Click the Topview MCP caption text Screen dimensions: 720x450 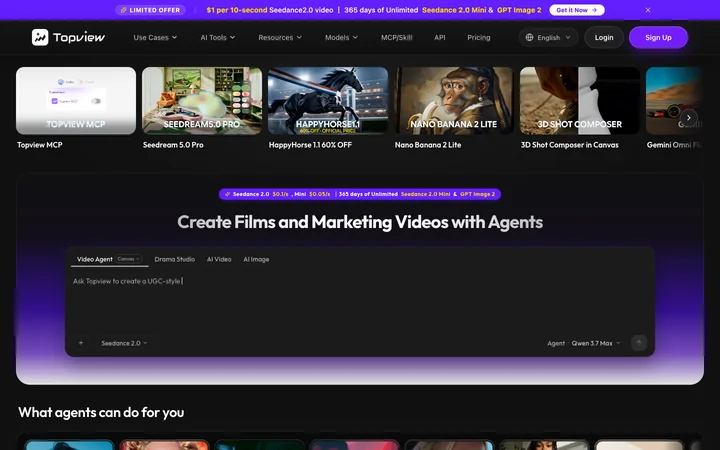coord(39,145)
